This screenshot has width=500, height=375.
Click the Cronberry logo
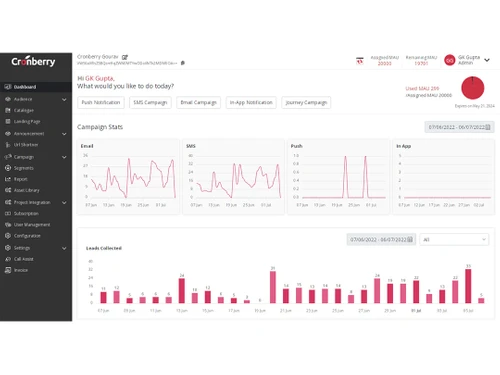[33, 62]
